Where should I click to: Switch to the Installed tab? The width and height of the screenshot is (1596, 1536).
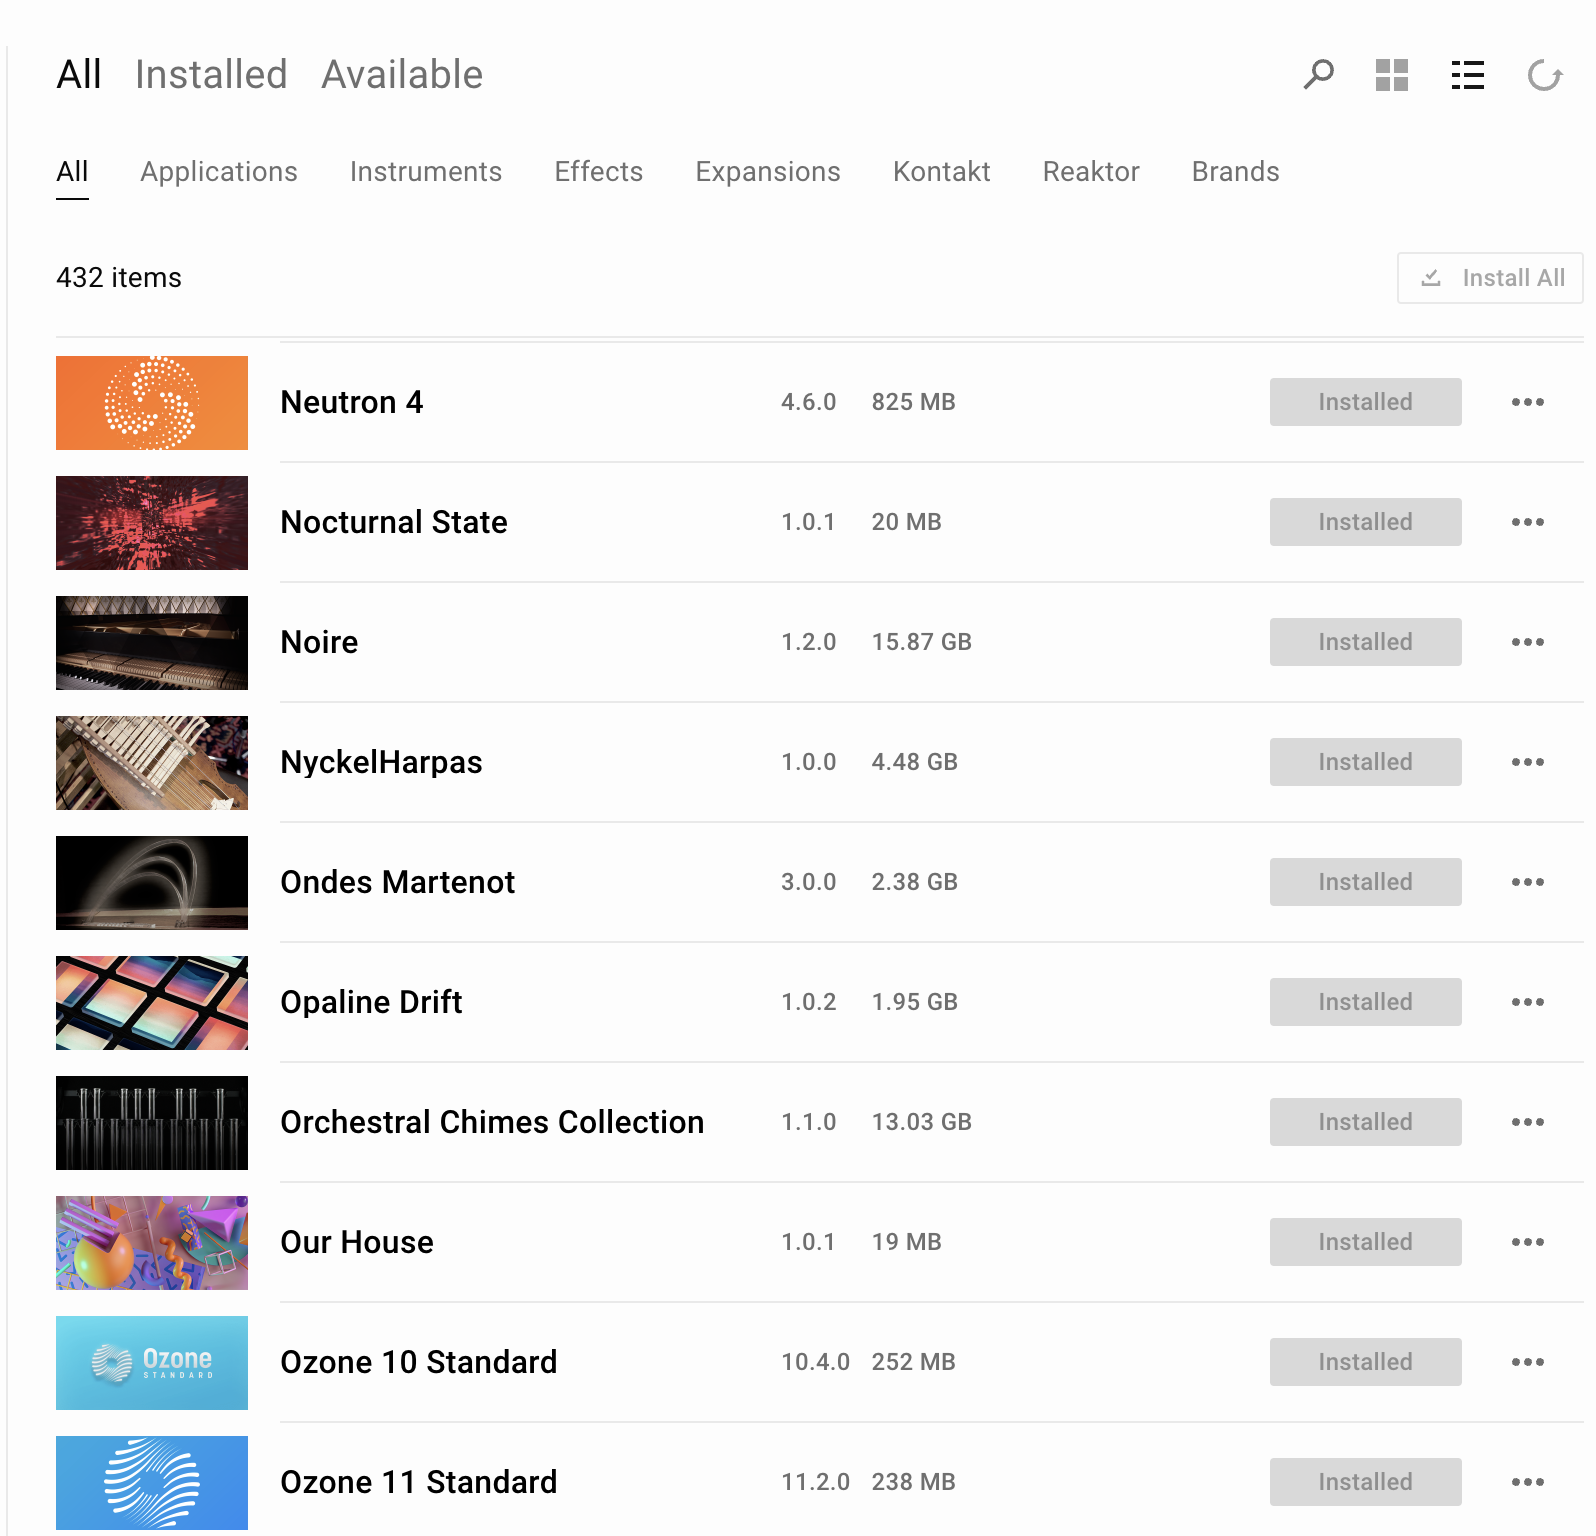click(x=211, y=75)
